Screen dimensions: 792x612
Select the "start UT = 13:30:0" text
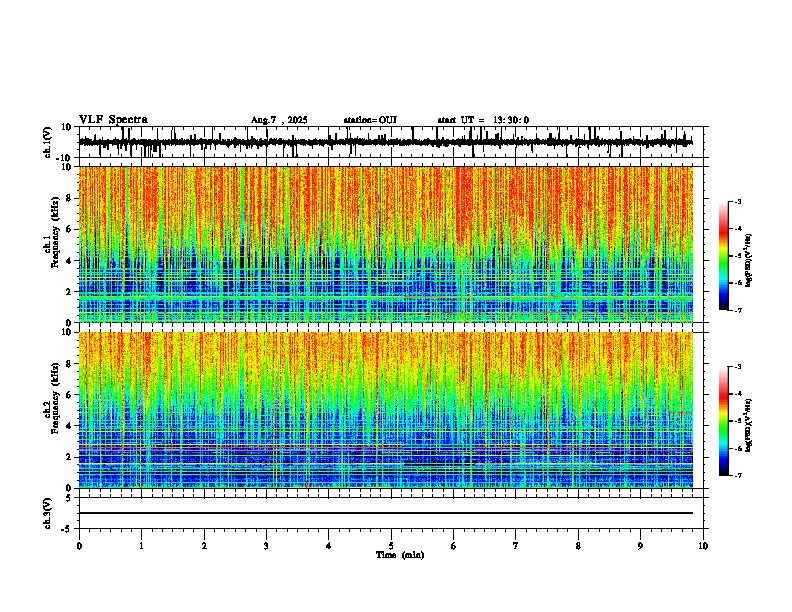tap(483, 120)
